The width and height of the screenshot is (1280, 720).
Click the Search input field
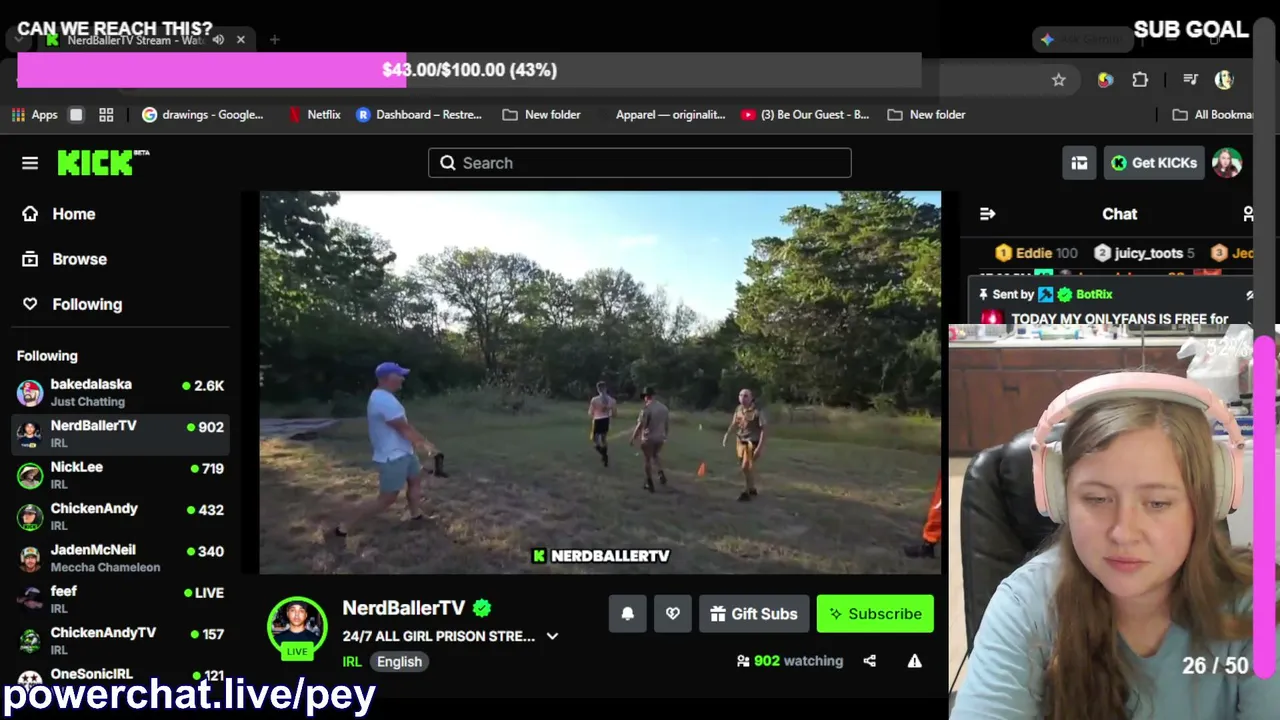click(x=640, y=163)
